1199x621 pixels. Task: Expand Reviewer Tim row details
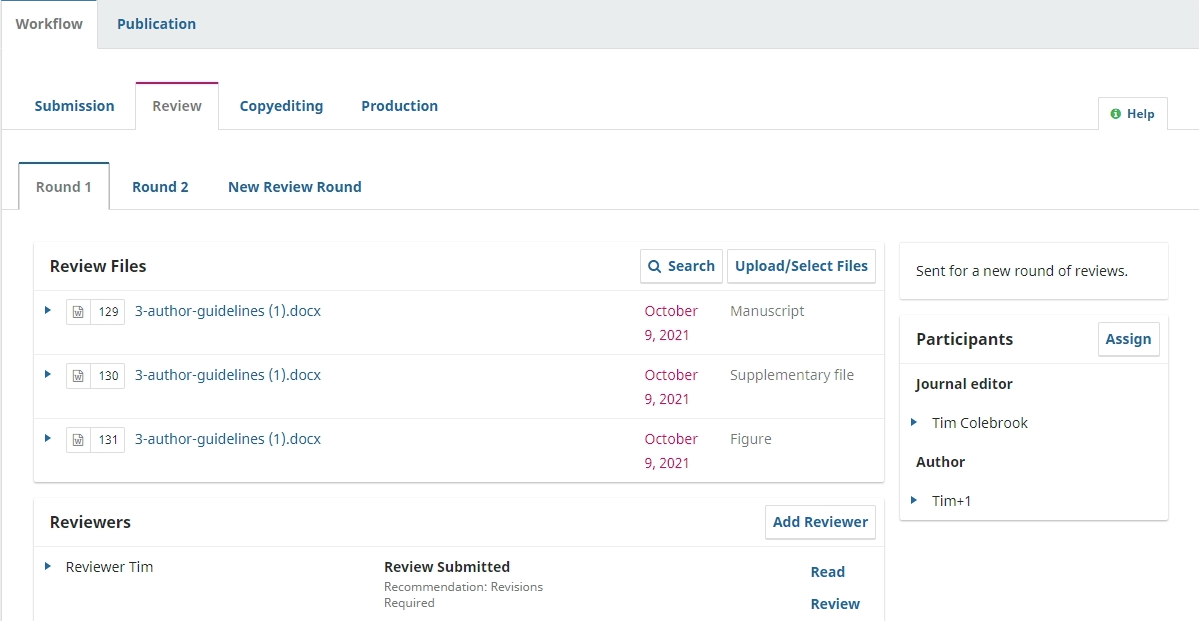(47, 567)
